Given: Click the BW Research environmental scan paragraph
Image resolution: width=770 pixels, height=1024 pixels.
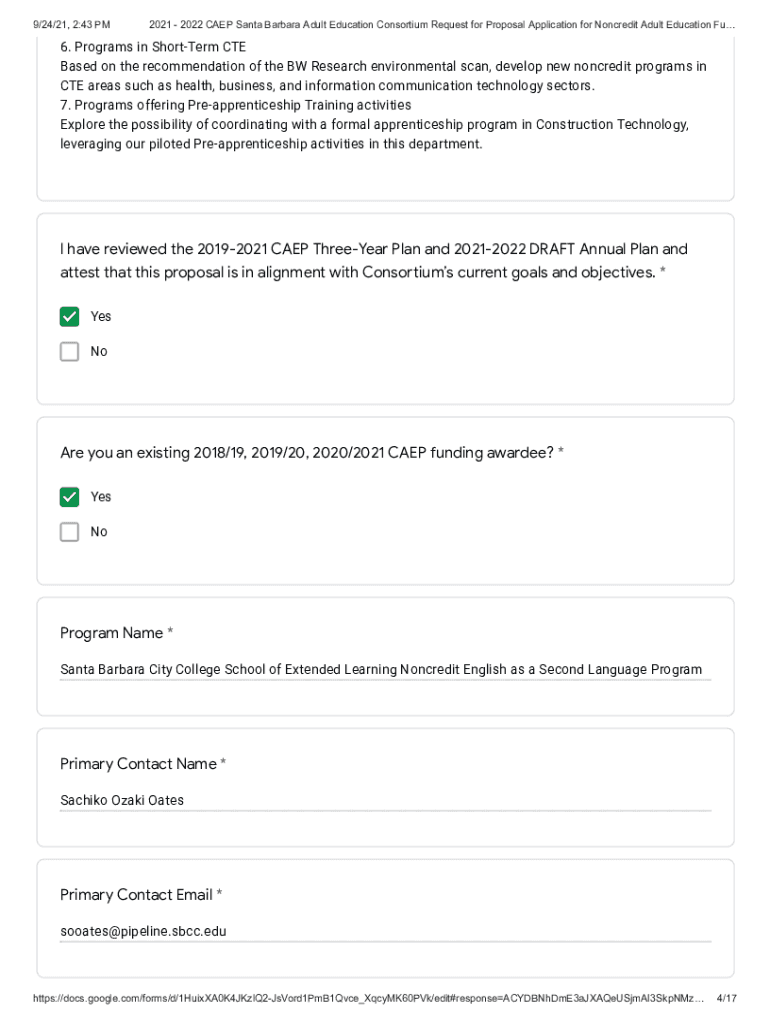Looking at the screenshot, I should click(383, 76).
